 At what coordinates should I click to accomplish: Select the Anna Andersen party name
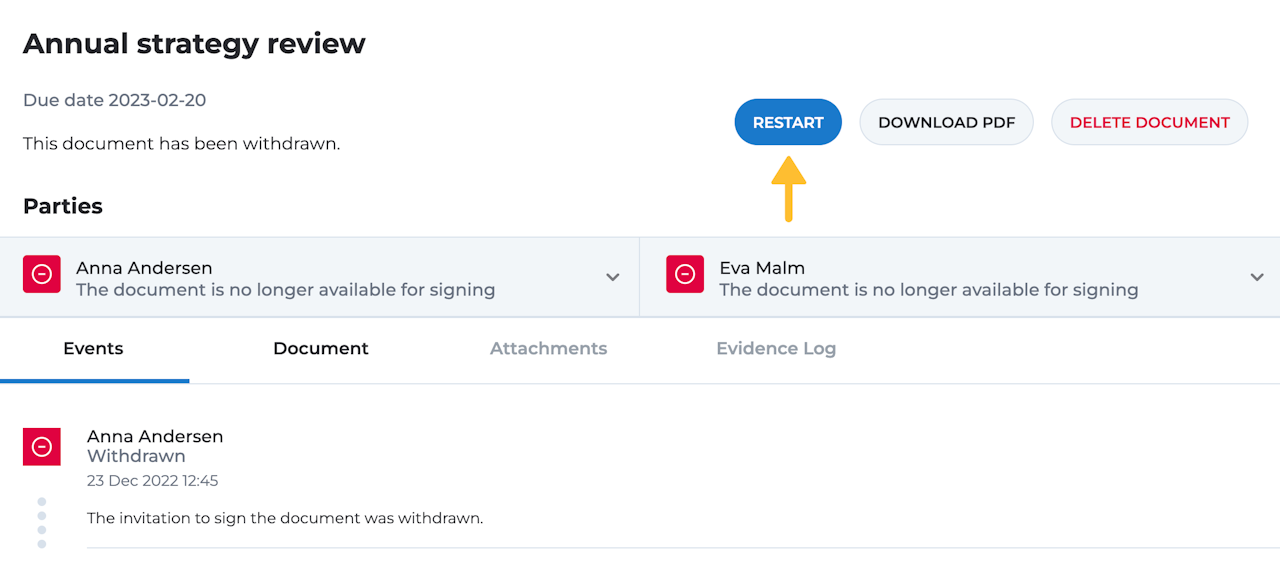click(144, 268)
